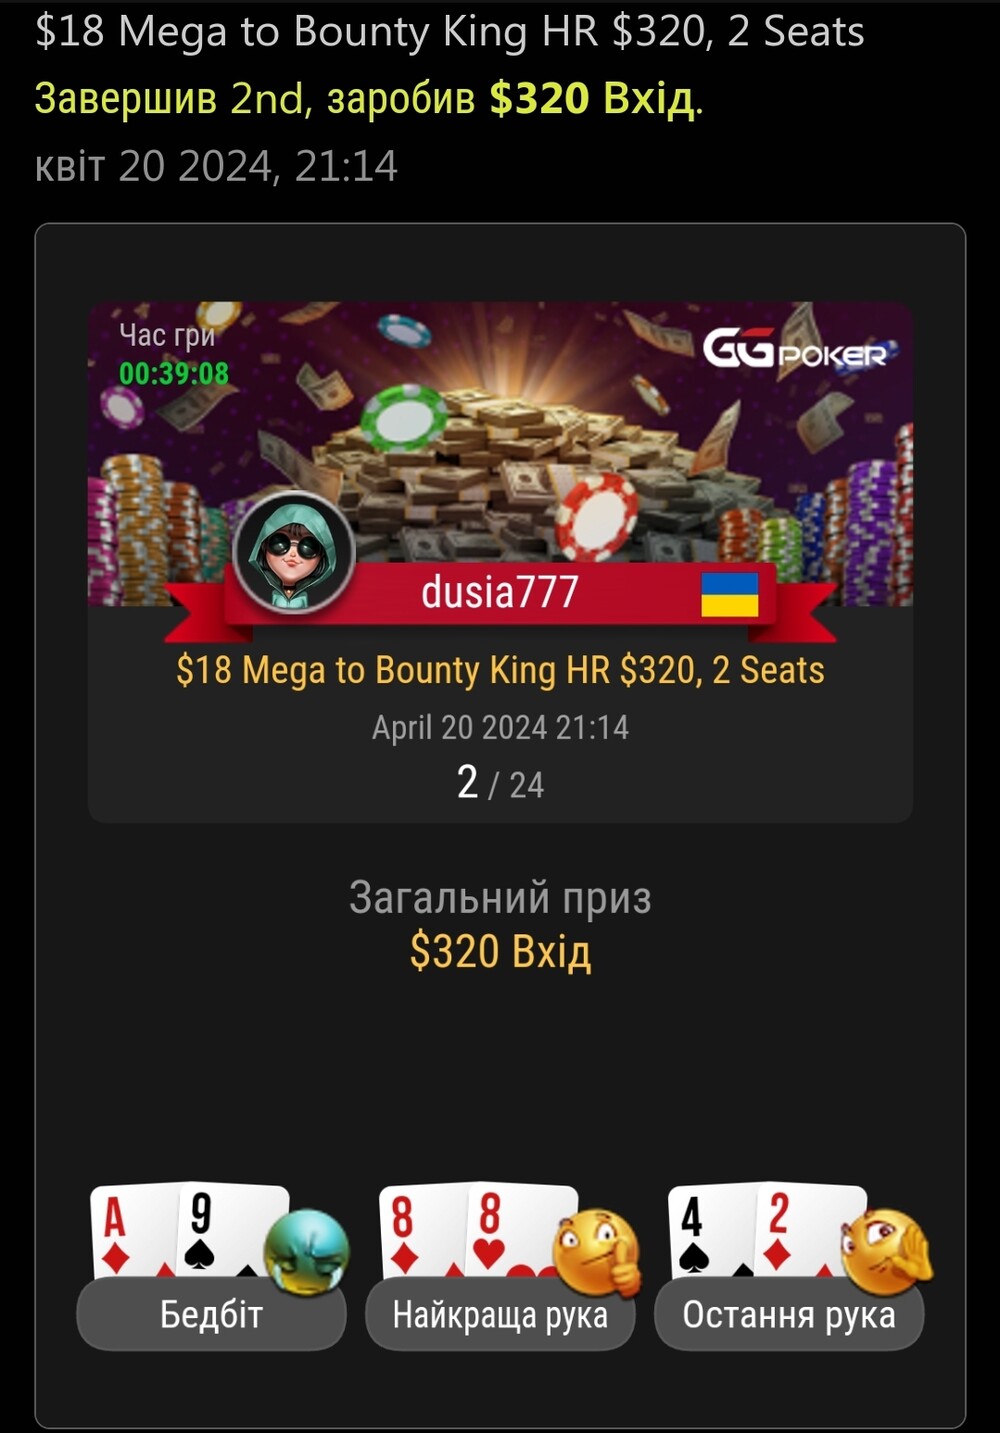Image resolution: width=1000 pixels, height=1433 pixels.
Task: Open the Остання рука button
Action: (789, 1314)
